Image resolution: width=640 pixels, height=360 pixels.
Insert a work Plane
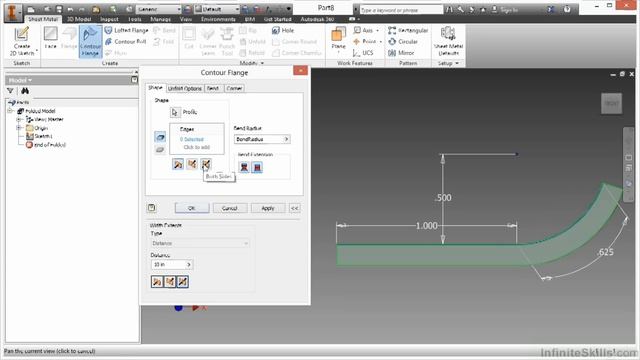pyautogui.click(x=338, y=39)
